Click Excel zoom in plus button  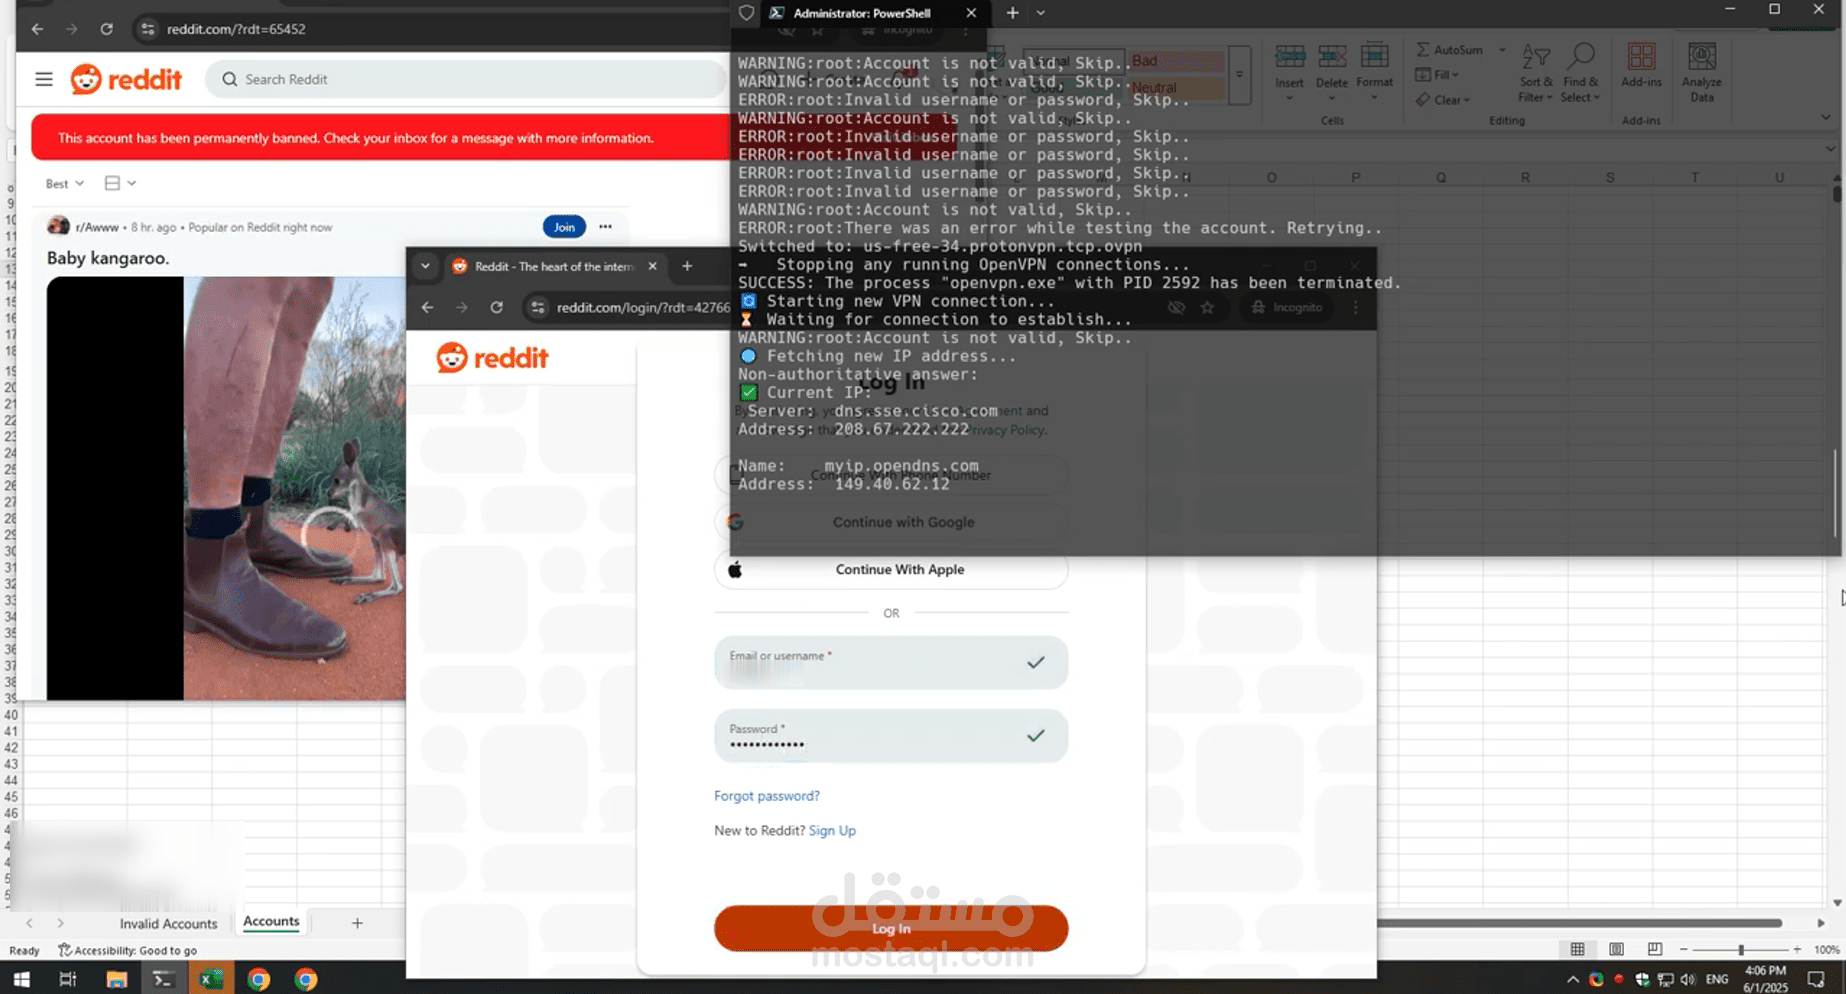click(1797, 949)
